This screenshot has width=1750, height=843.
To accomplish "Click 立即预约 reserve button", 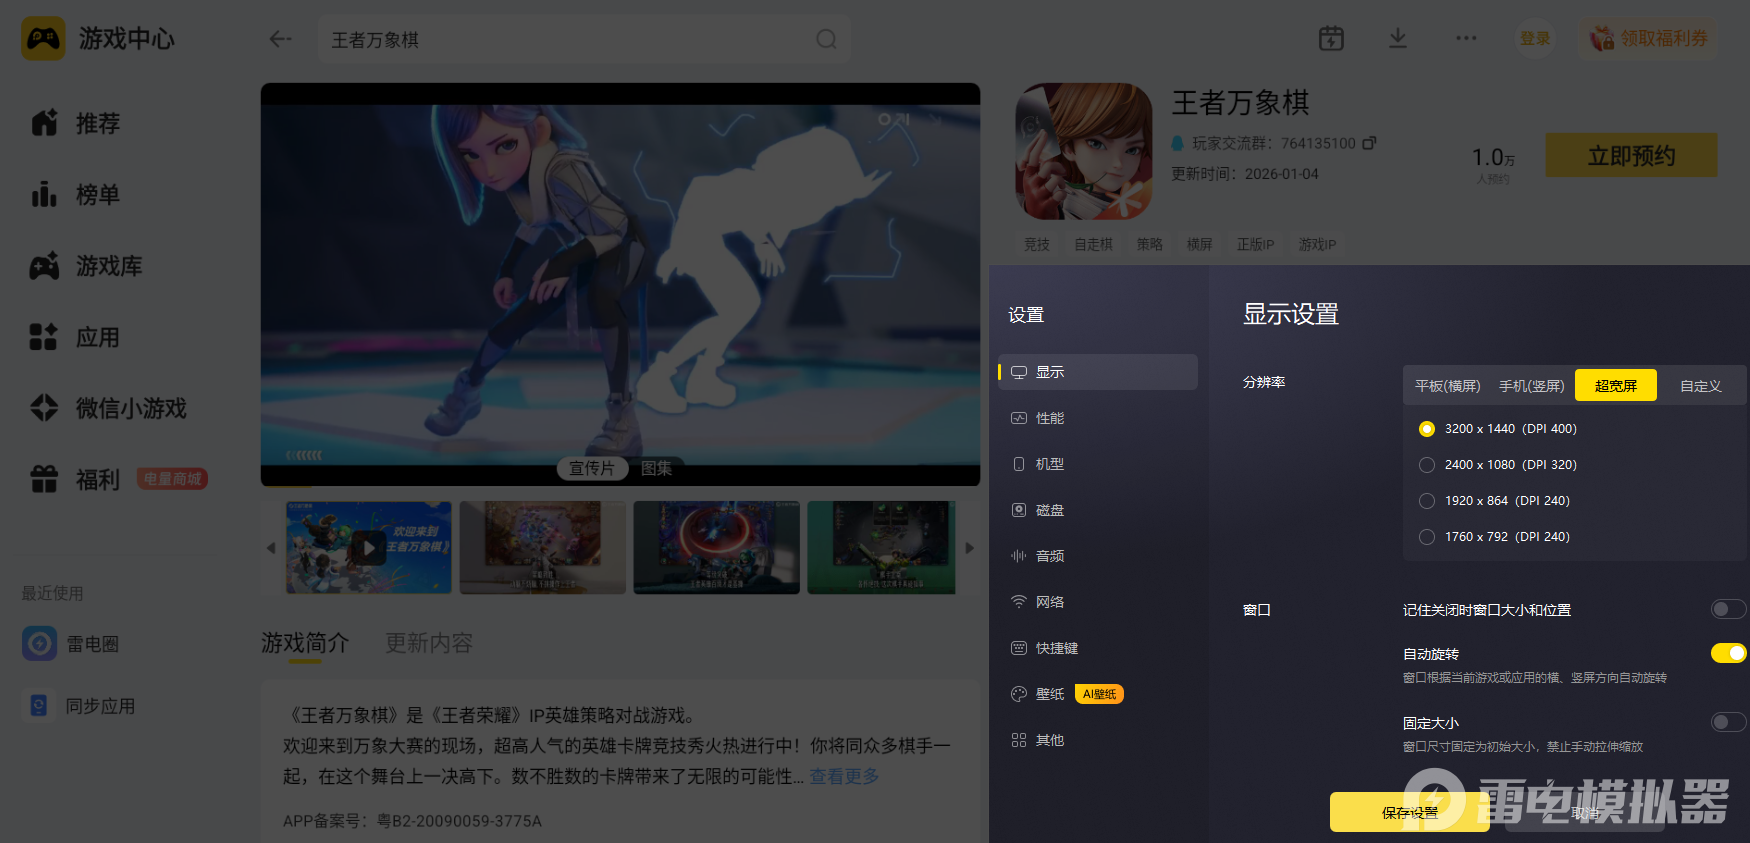I will (x=1632, y=156).
